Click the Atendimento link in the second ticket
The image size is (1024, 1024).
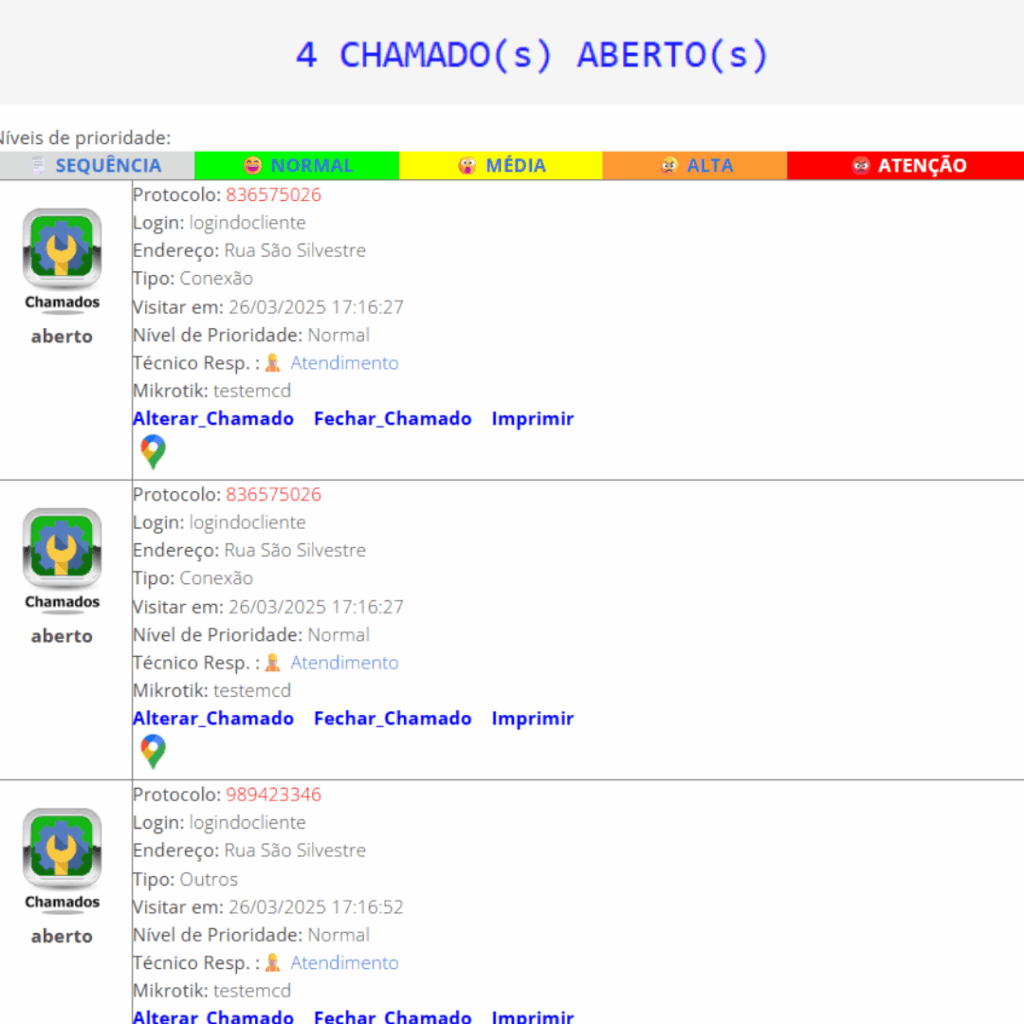(x=344, y=663)
